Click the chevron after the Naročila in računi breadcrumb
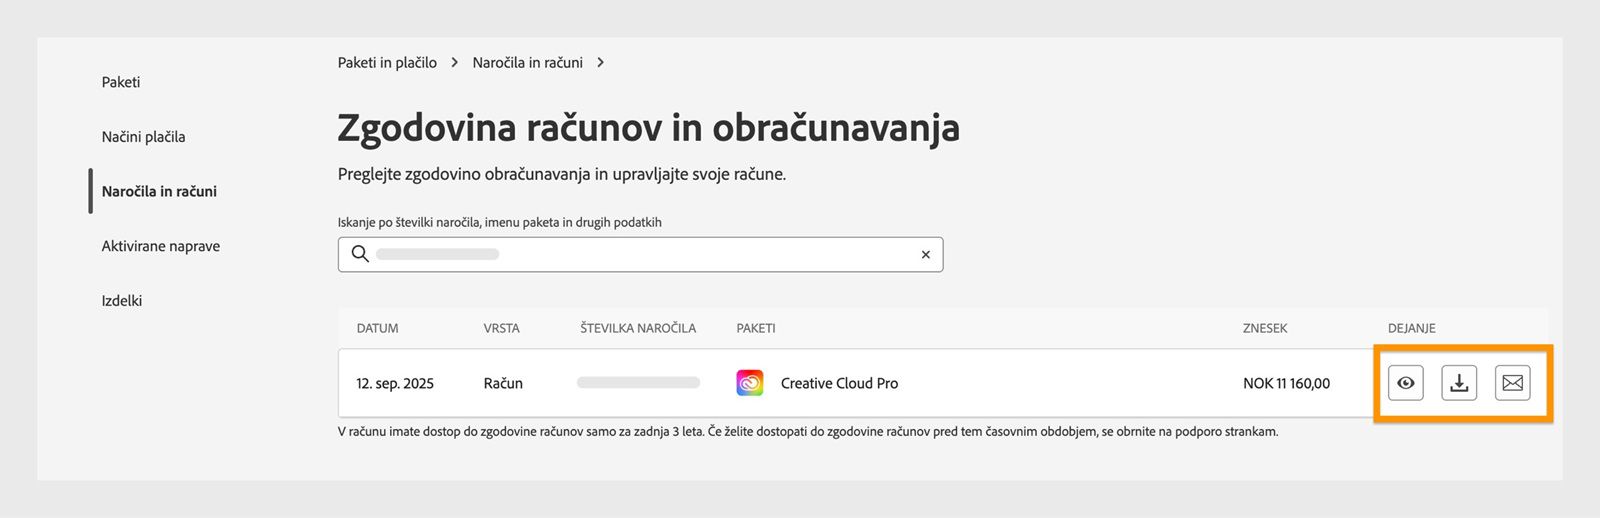The height and width of the screenshot is (518, 1600). [x=600, y=62]
